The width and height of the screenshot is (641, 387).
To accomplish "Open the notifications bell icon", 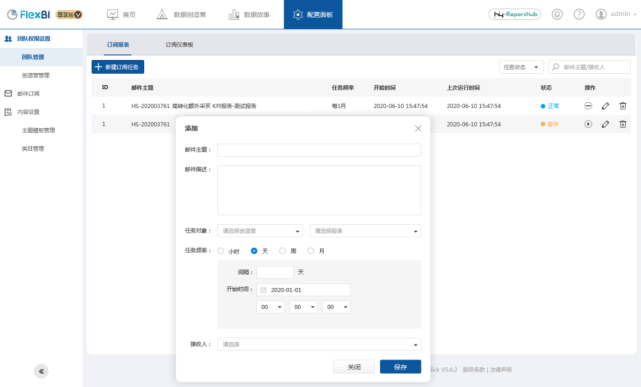I will [x=557, y=14].
